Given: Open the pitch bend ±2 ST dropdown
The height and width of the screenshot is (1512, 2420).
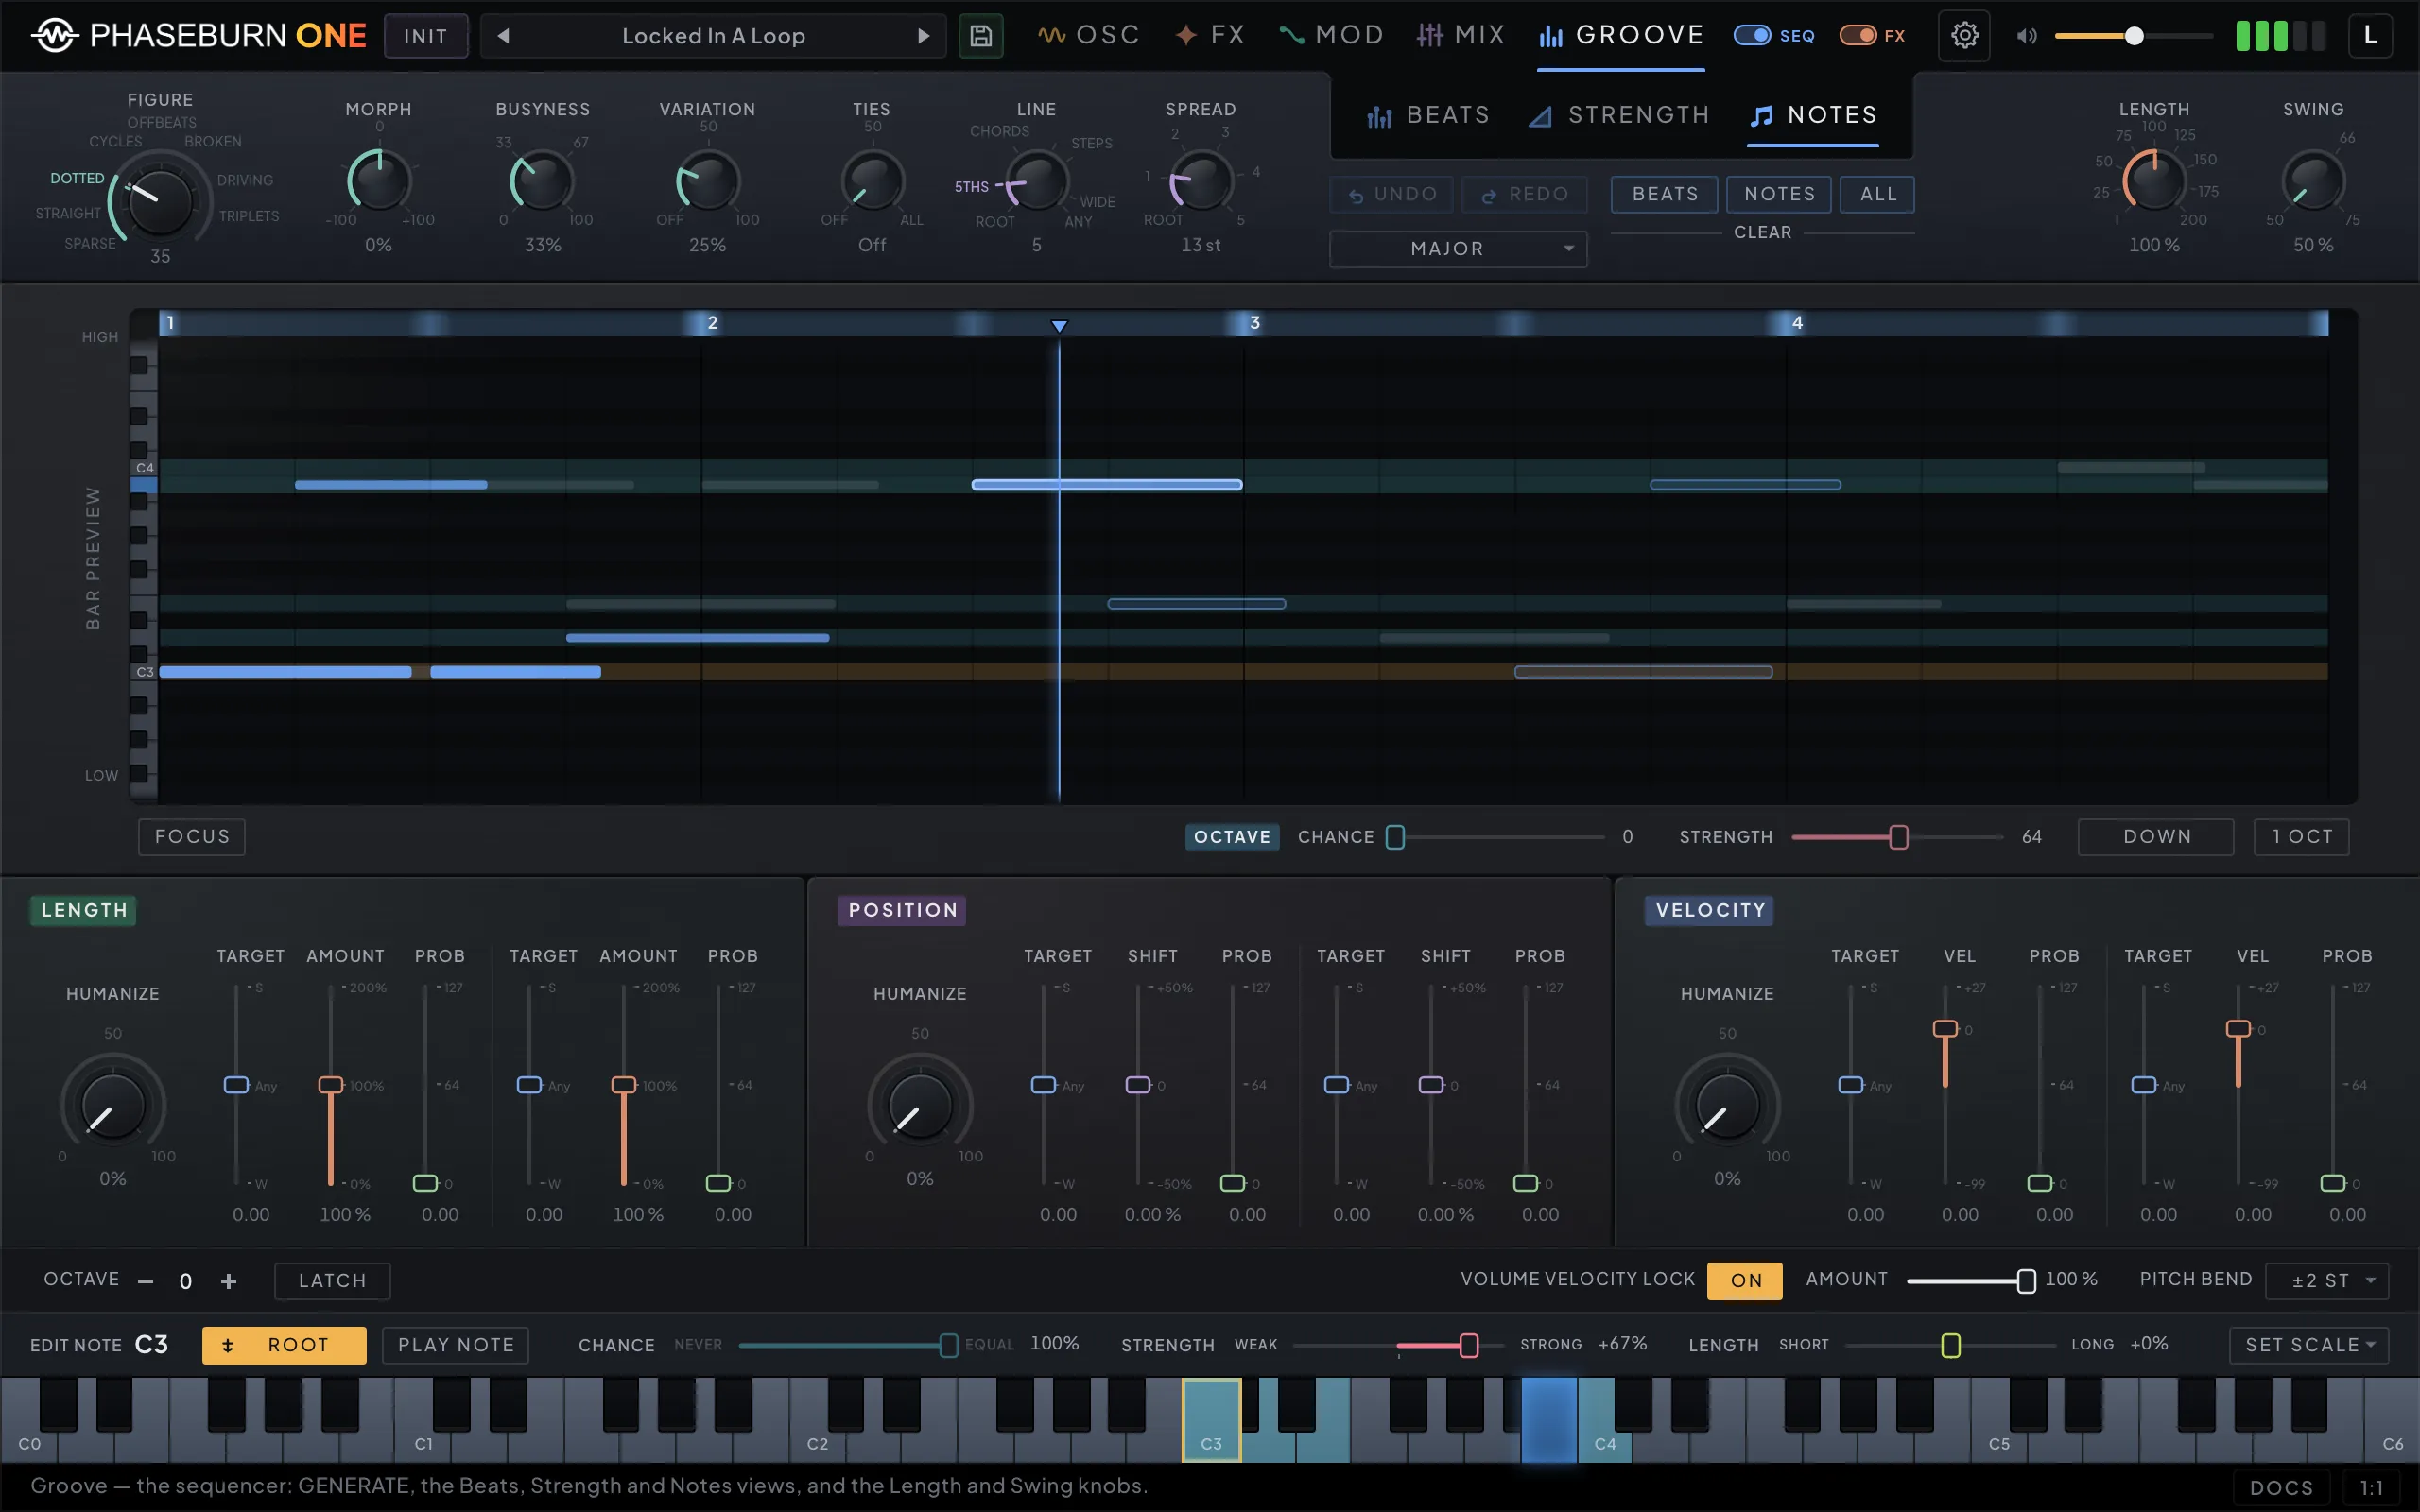Looking at the screenshot, I should pos(2327,1281).
